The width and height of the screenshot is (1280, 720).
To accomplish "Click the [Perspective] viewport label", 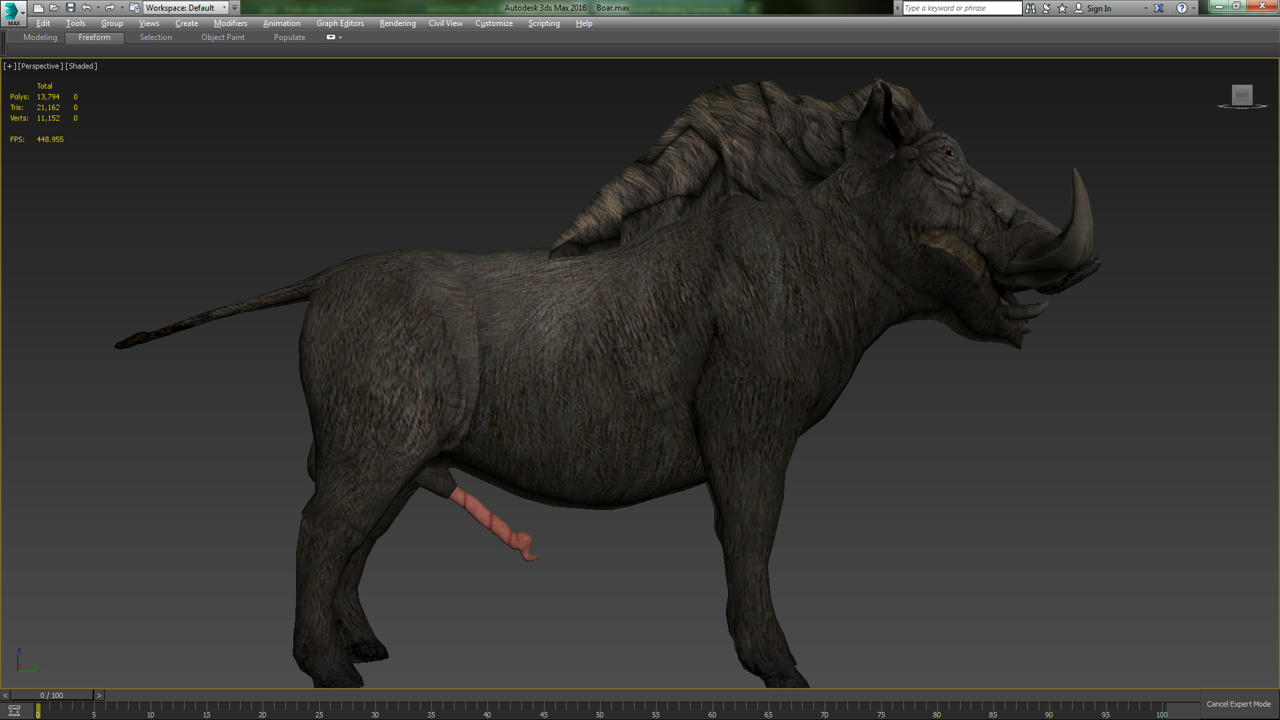I will coord(40,66).
